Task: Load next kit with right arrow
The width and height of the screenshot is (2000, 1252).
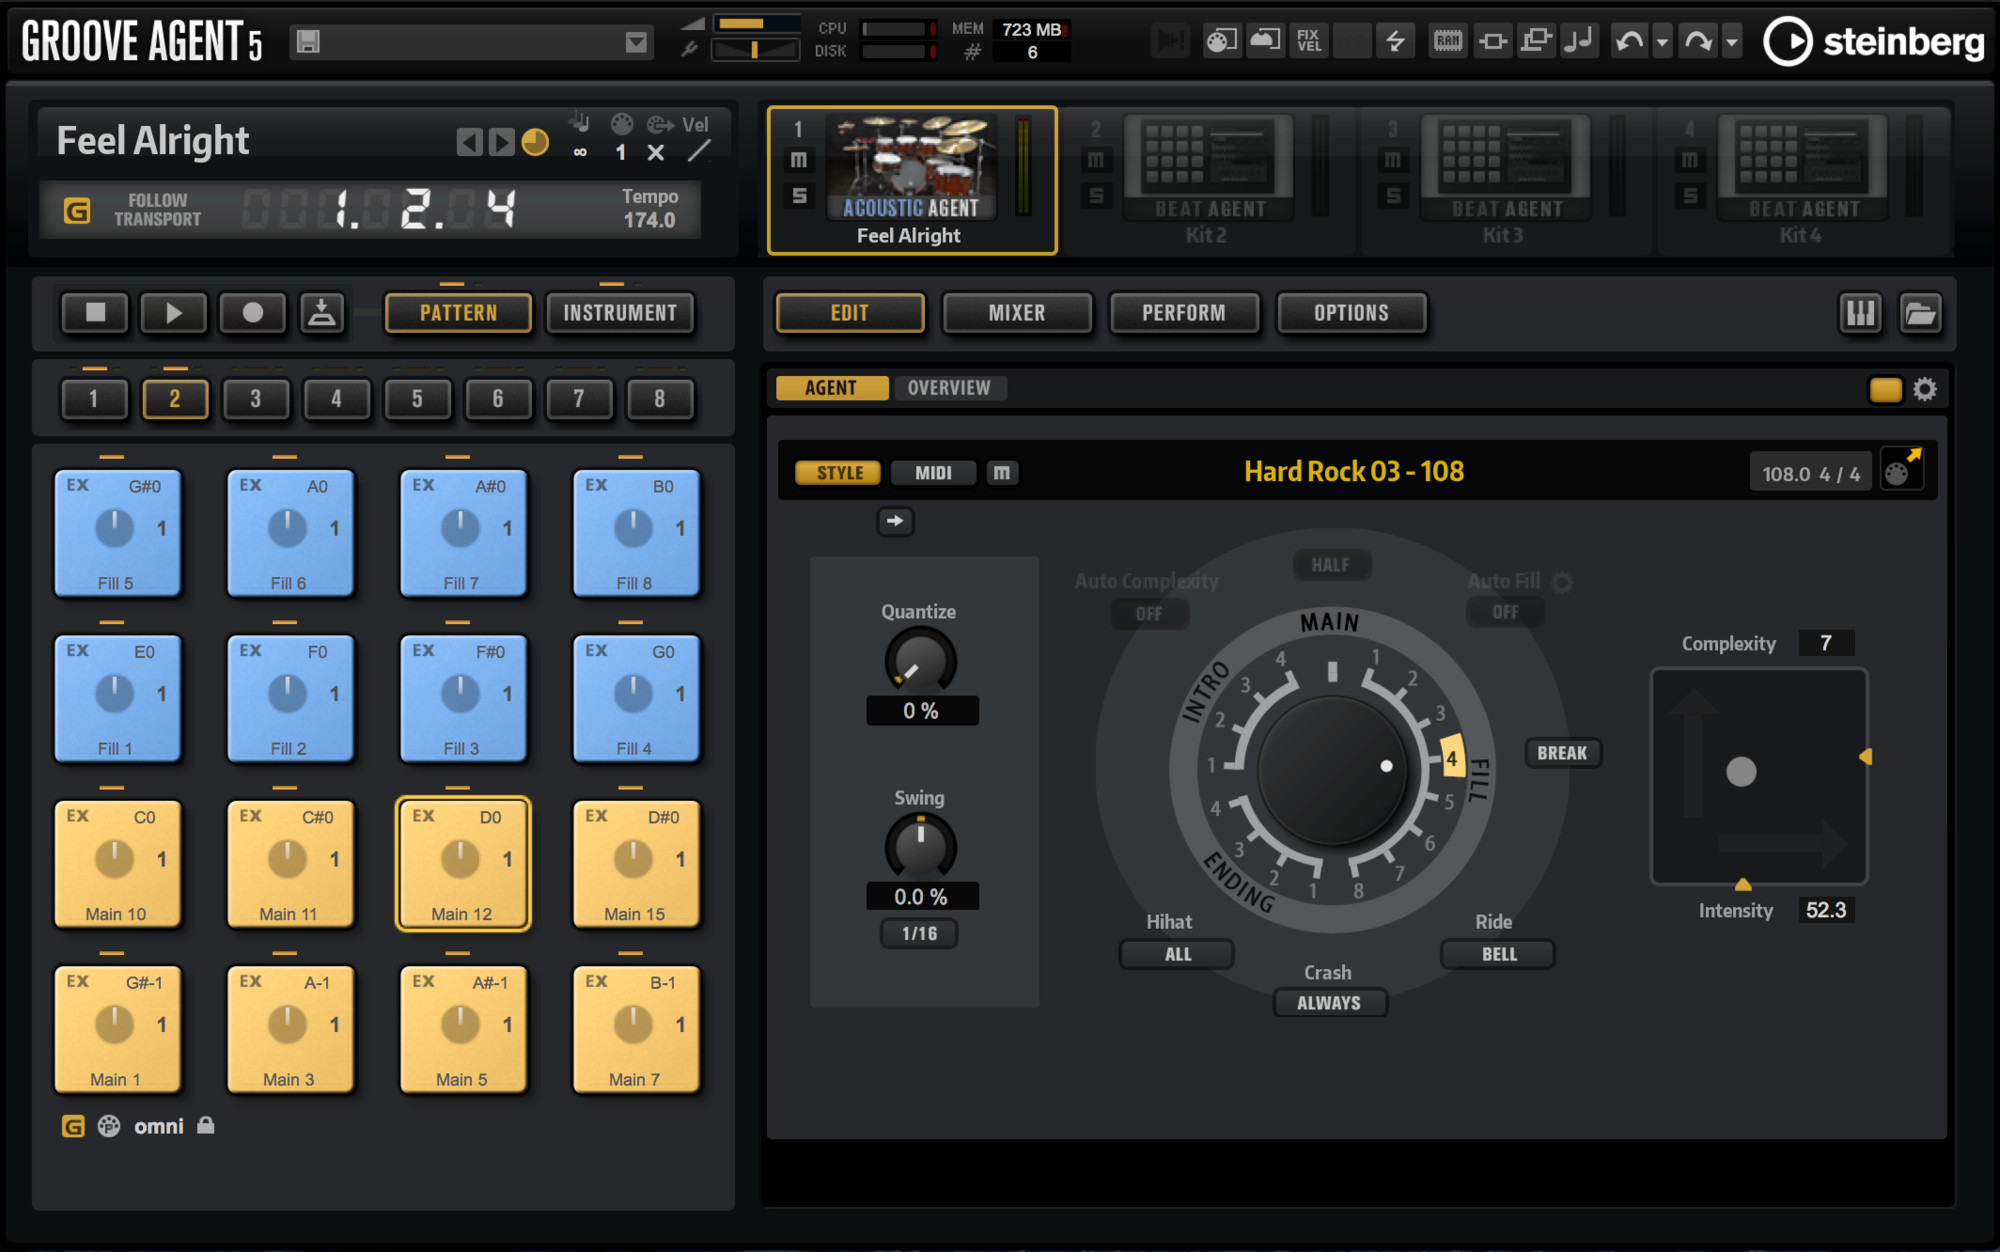Action: 502,142
